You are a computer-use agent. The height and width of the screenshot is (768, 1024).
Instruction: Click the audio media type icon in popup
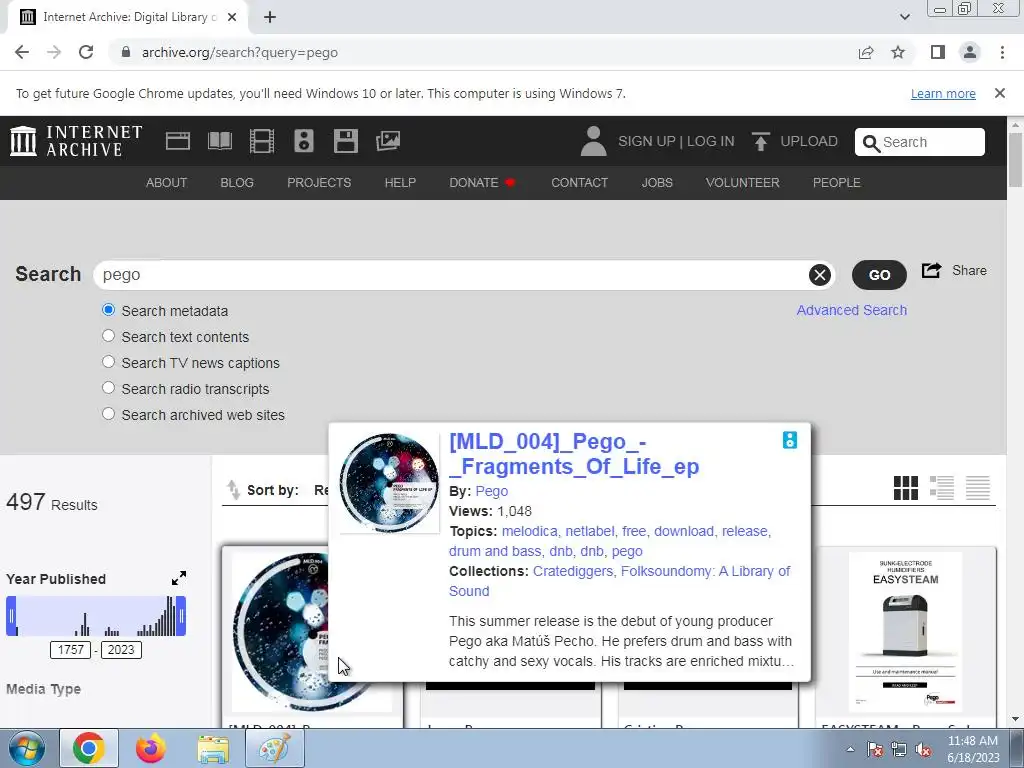[790, 440]
